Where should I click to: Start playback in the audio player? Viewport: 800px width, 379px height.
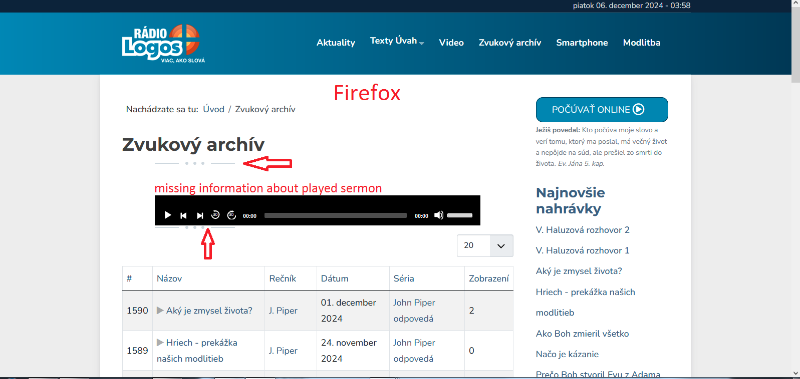click(167, 215)
